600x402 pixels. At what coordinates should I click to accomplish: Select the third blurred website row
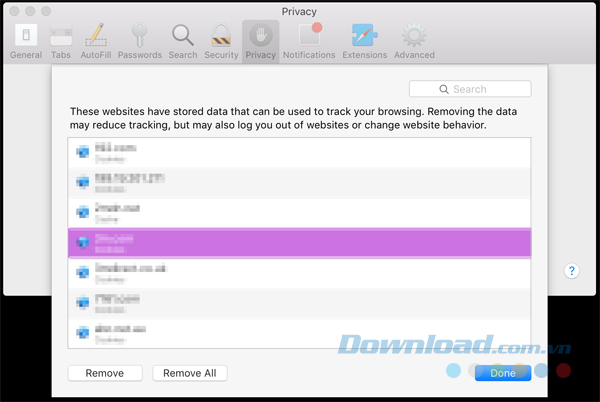click(299, 213)
